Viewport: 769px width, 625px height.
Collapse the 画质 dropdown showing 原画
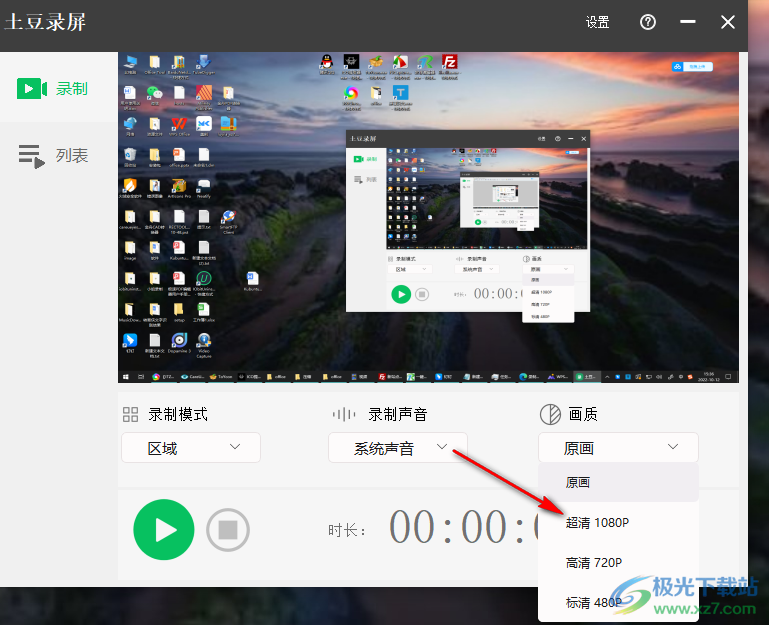(x=618, y=447)
